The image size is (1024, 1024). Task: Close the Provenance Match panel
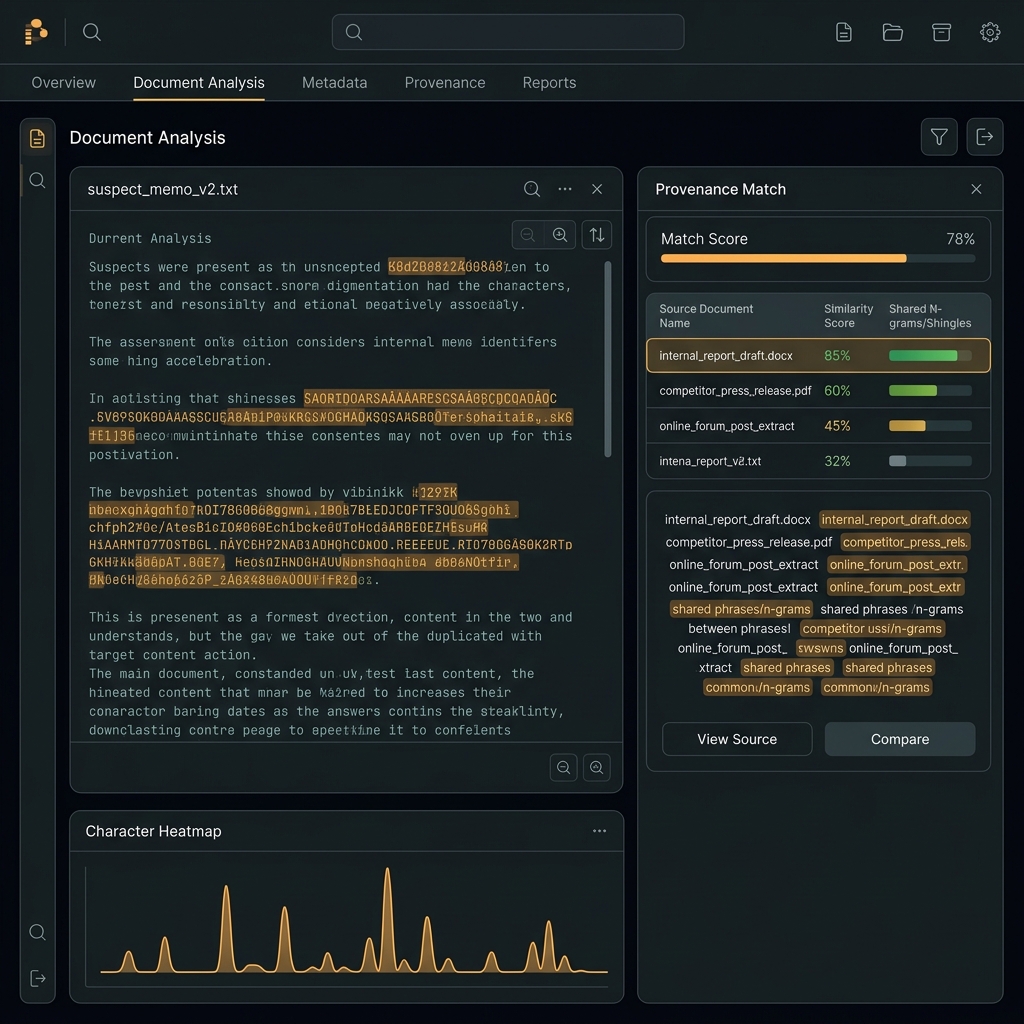pyautogui.click(x=976, y=189)
